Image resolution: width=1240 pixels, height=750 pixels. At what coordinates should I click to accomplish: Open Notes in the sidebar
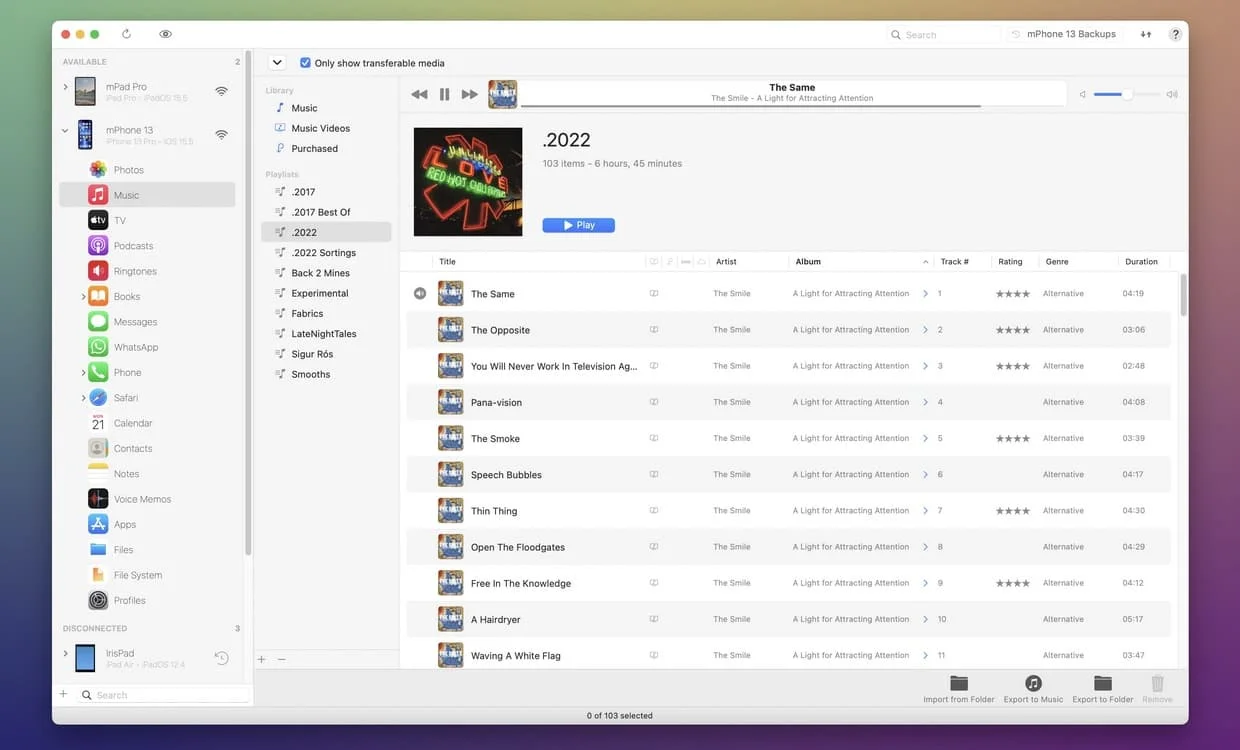coord(126,474)
